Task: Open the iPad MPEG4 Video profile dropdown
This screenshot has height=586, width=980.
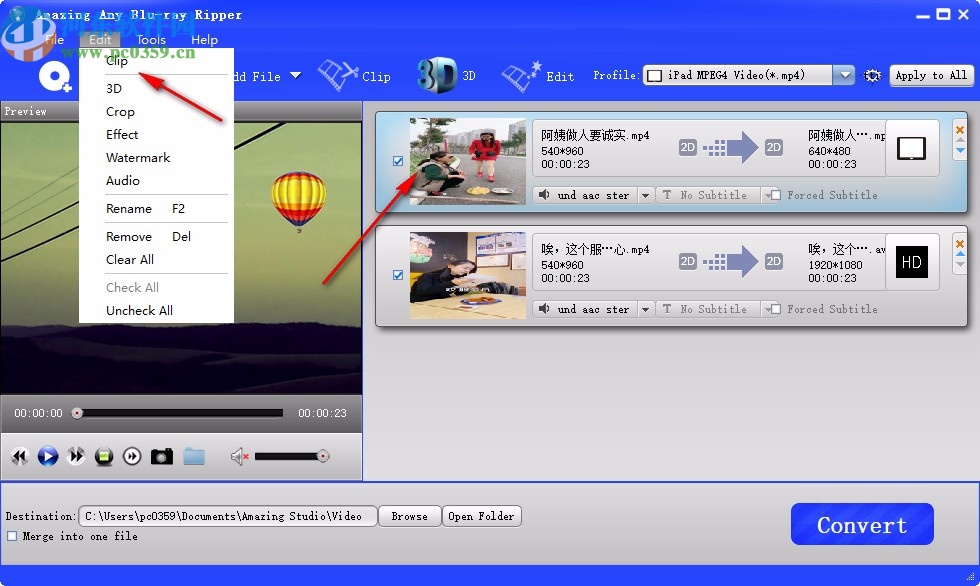Action: click(x=843, y=74)
